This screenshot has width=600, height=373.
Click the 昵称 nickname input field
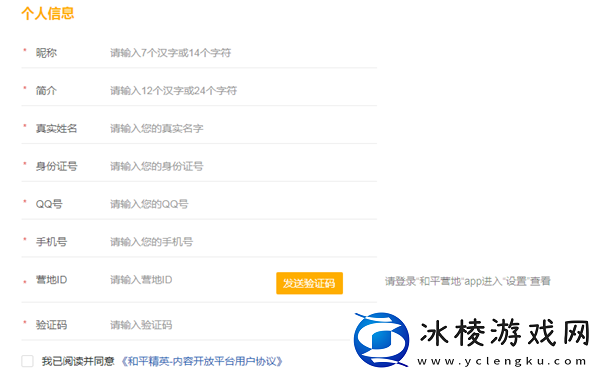tap(243, 53)
